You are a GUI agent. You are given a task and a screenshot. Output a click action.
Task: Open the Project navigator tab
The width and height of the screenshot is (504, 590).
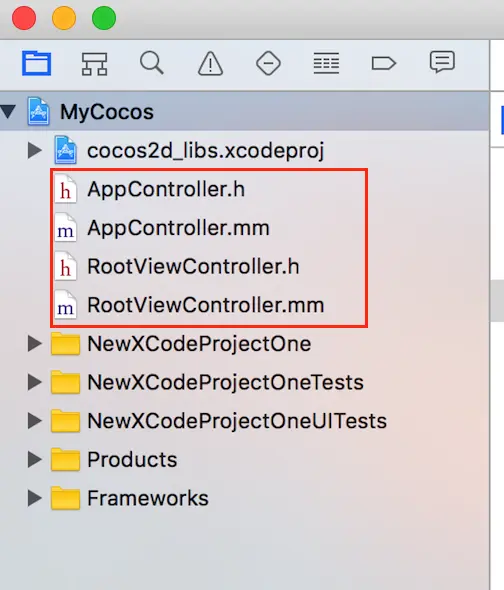point(36,63)
